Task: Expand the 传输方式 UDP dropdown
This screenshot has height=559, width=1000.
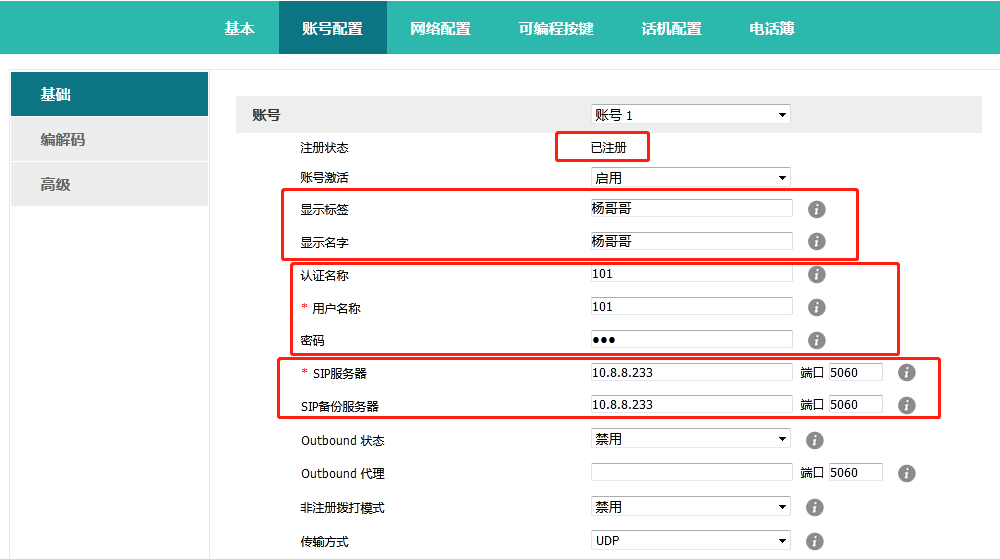Action: 690,540
